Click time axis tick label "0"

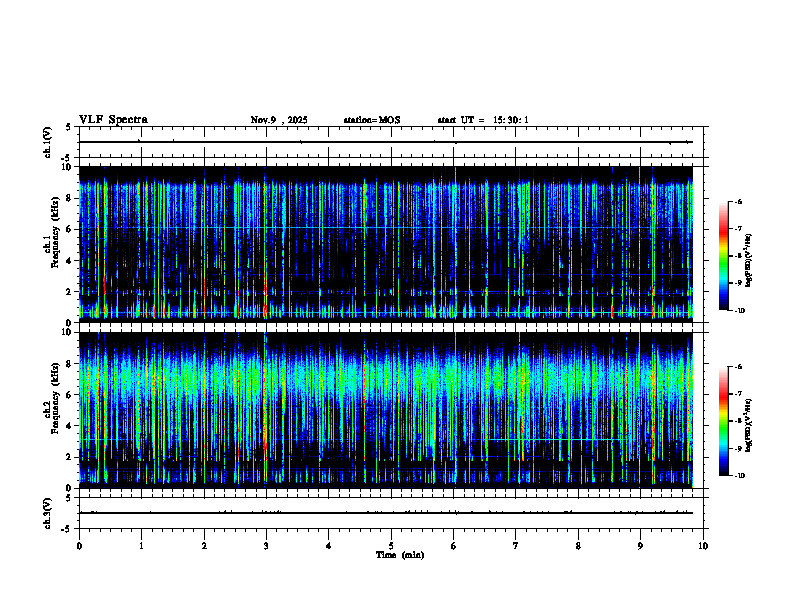pyautogui.click(x=79, y=546)
